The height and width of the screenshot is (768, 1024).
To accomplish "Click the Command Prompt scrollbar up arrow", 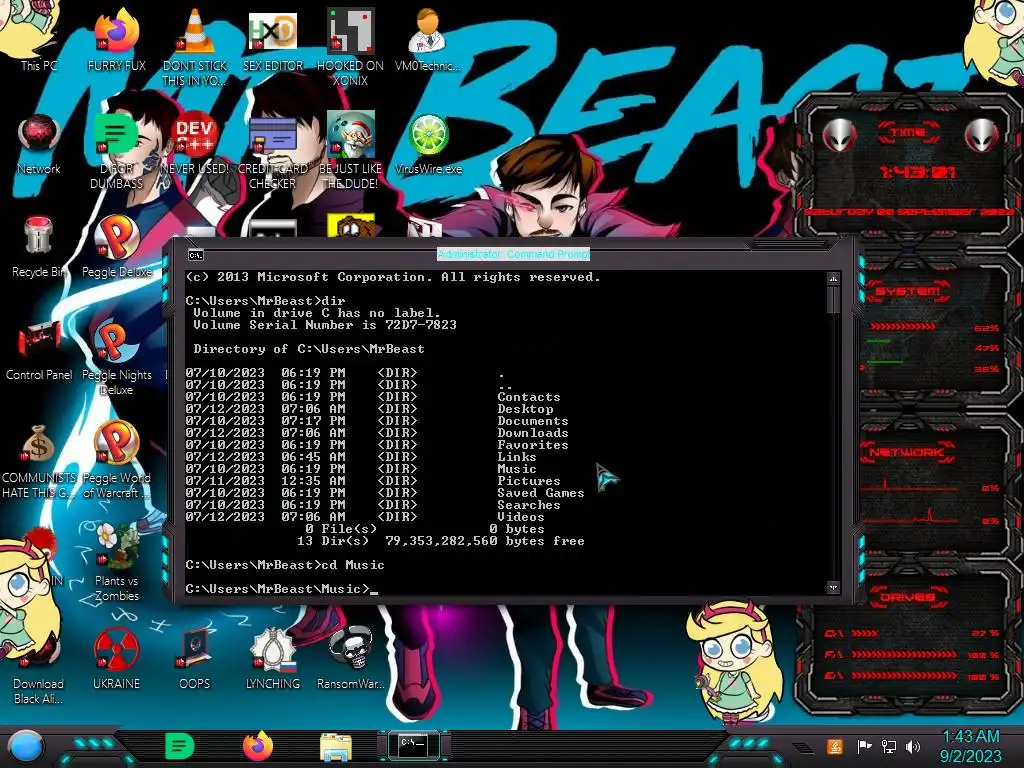I will 833,279.
